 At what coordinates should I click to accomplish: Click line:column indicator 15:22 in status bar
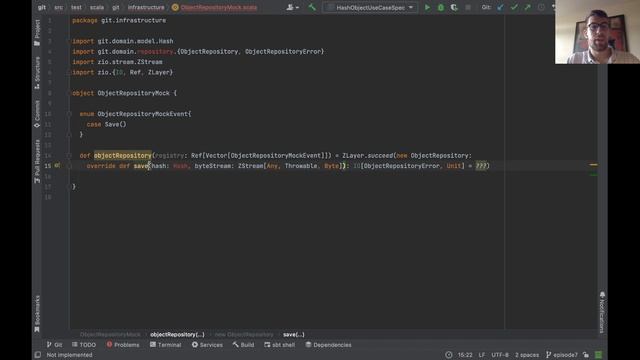click(464, 355)
